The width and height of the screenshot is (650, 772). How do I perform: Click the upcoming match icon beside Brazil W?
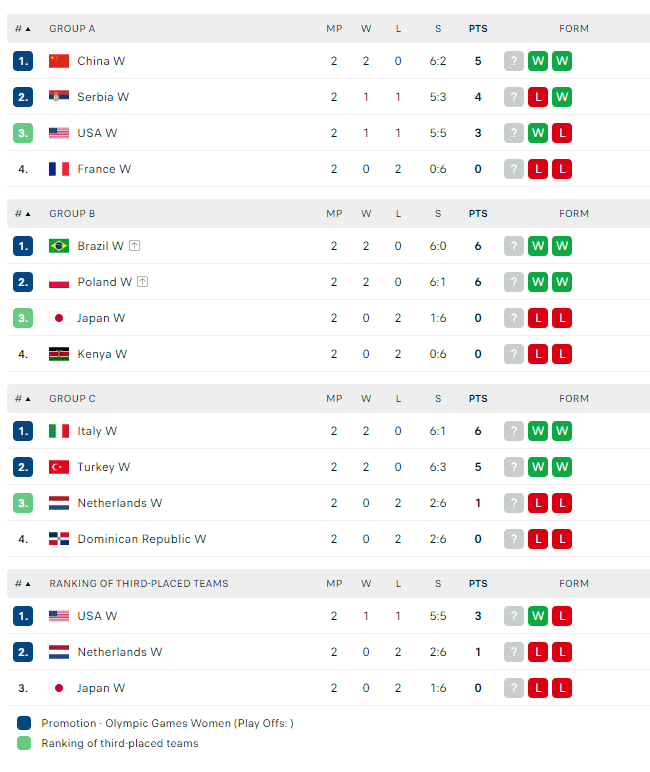click(x=134, y=246)
